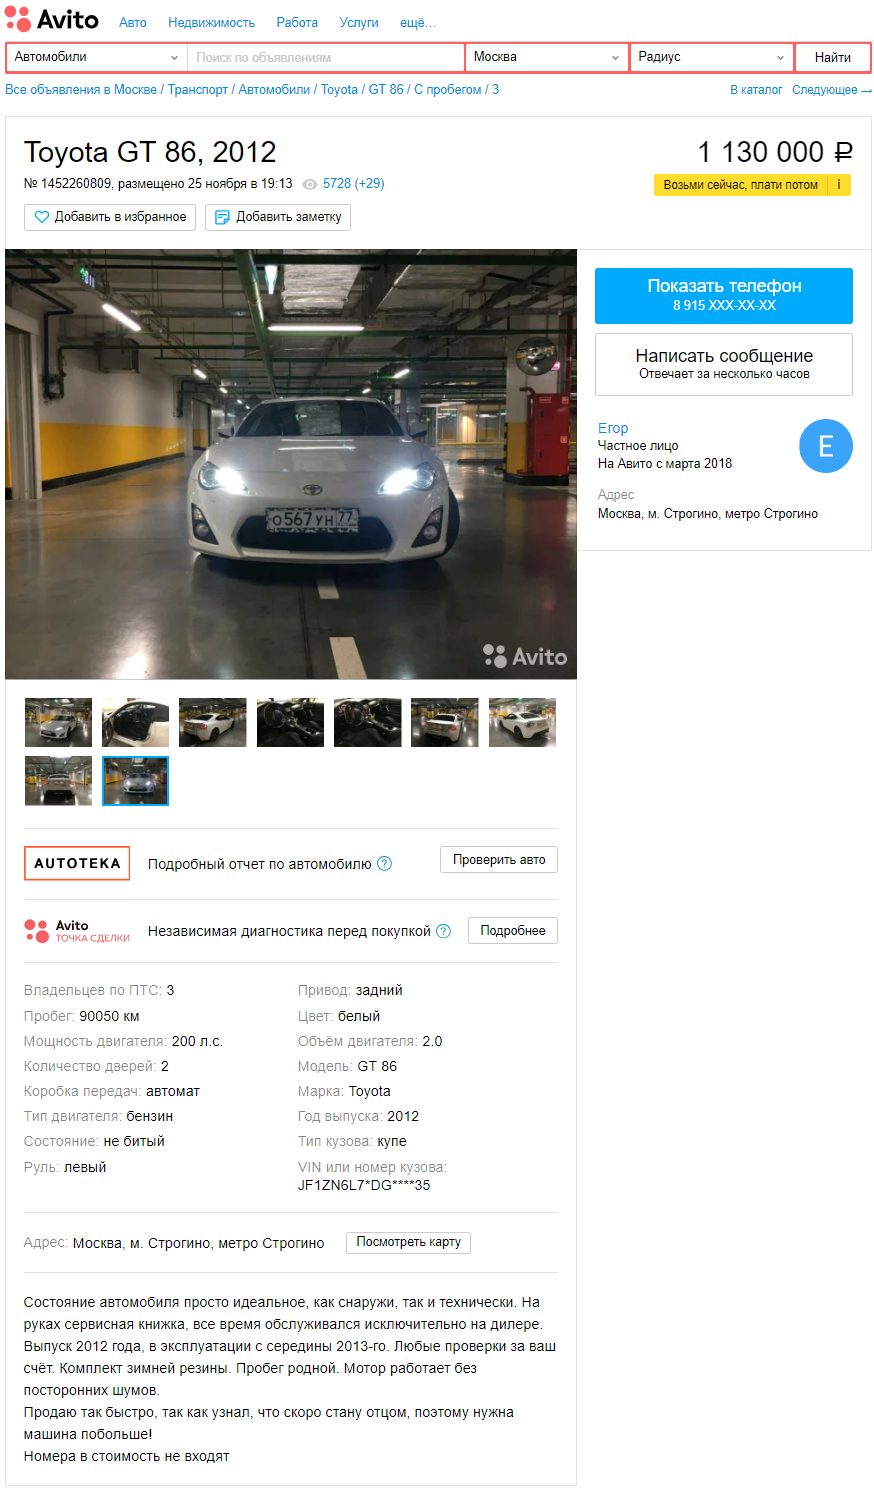Select the highlighted active front-view thumbnail
The image size is (874, 1492).
[x=135, y=781]
